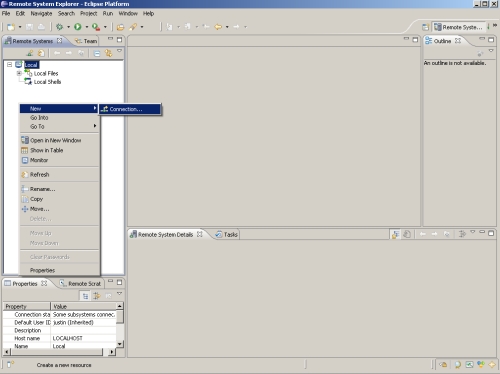Select Show in Table menu item
This screenshot has width=500, height=374.
[60, 150]
